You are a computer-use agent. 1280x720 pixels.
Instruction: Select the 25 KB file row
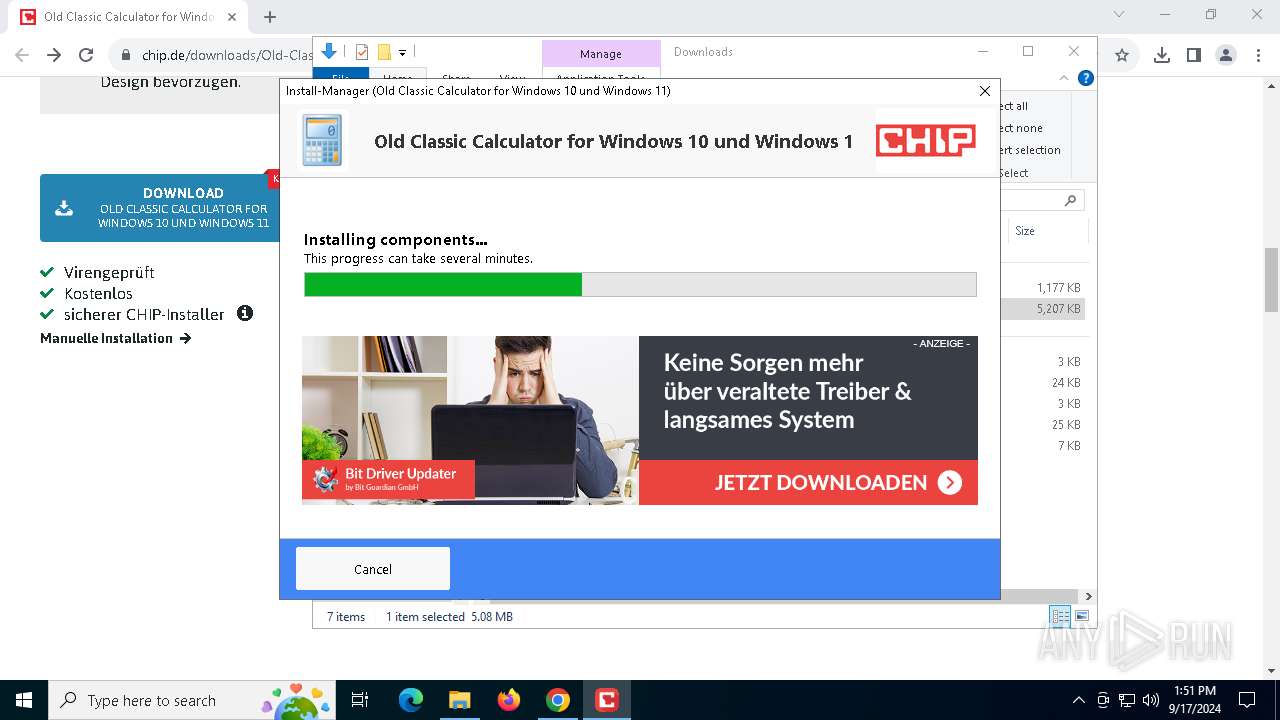pyautogui.click(x=1043, y=425)
